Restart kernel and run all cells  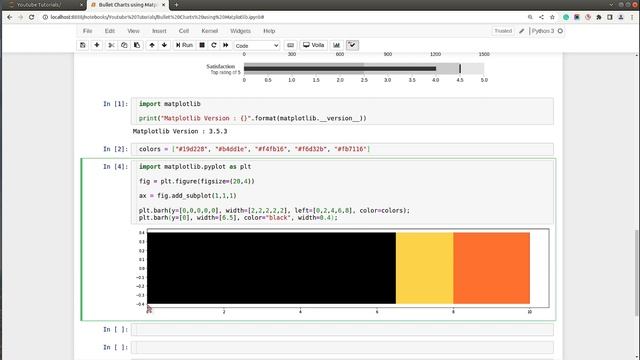225,45
